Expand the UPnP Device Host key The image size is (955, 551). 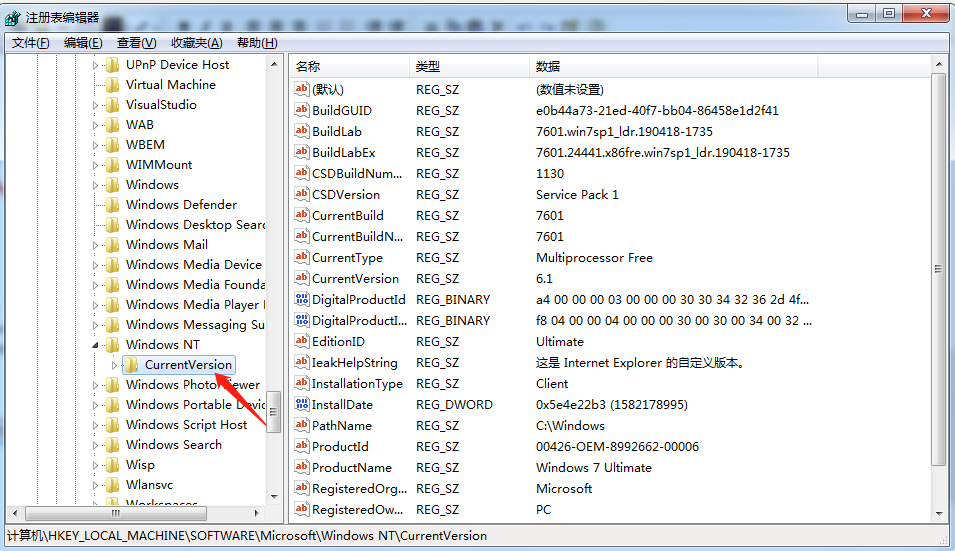pos(97,65)
